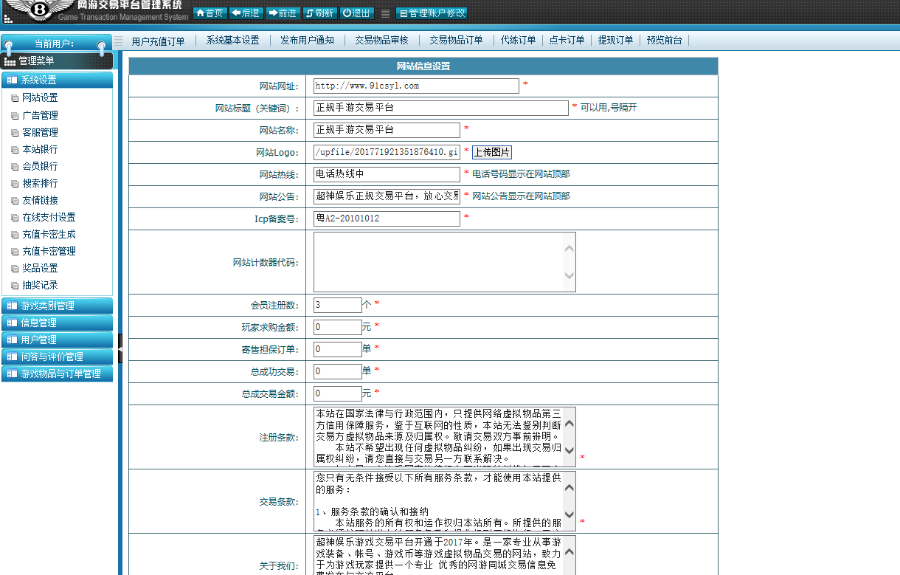Open 广告管理 in the sidebar
The image size is (900, 575).
tap(40, 115)
